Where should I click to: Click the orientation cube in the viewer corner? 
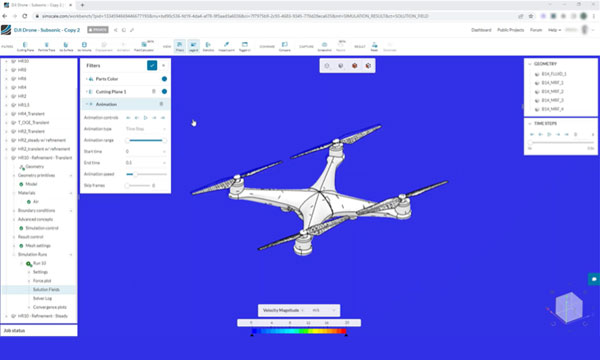[x=569, y=307]
